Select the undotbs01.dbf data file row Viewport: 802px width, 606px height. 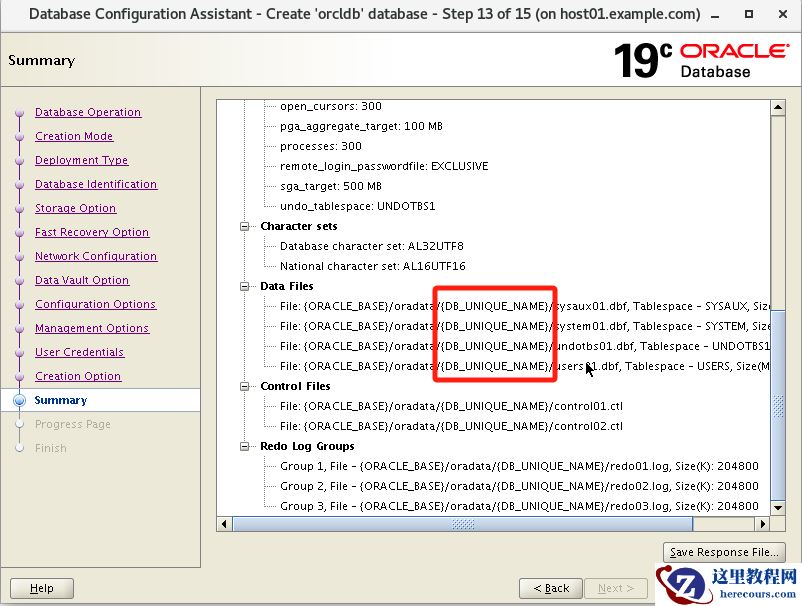[x=524, y=346]
